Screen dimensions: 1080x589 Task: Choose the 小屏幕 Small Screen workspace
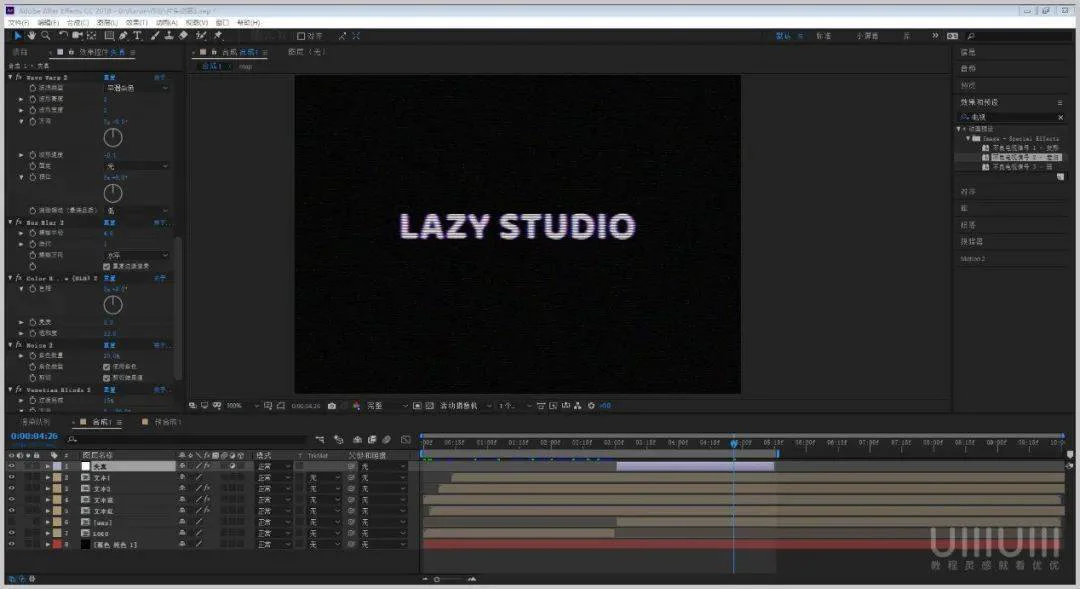[x=867, y=36]
